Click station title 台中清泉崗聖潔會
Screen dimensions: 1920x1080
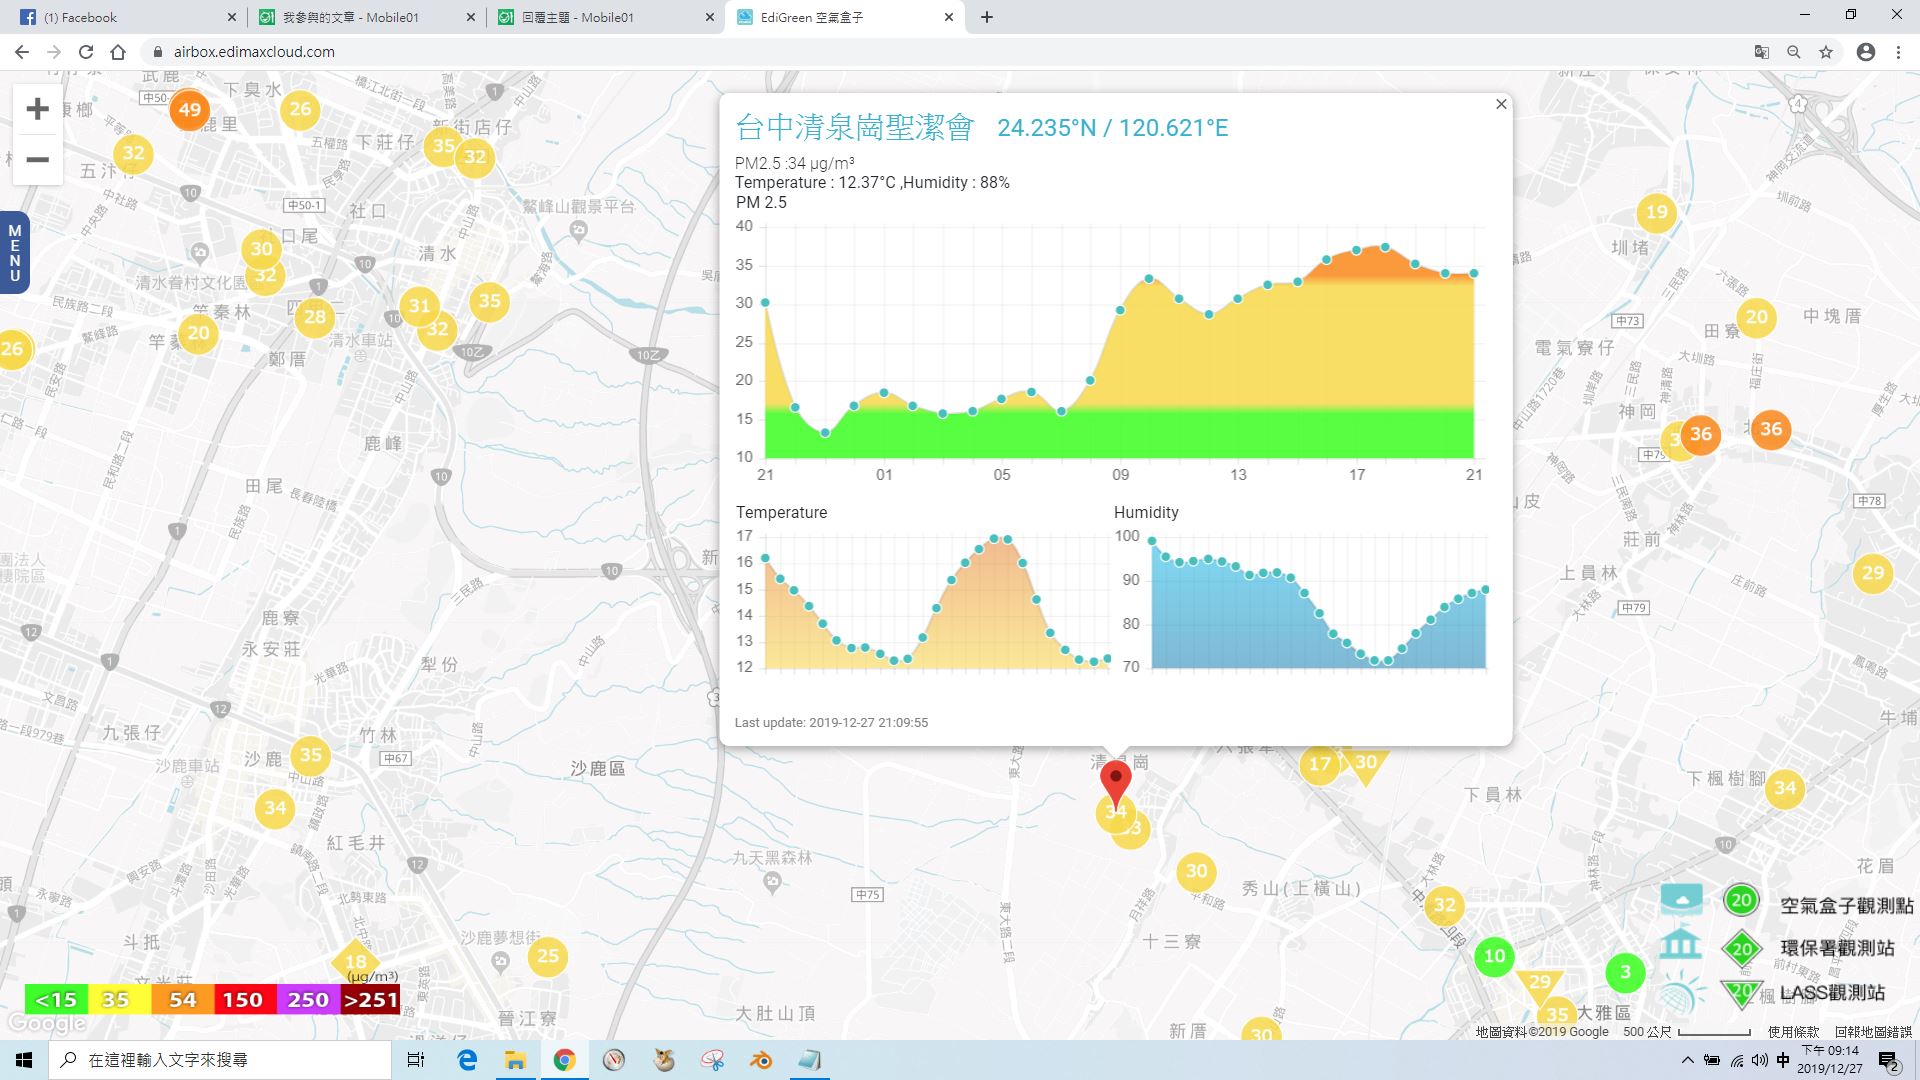pos(854,127)
